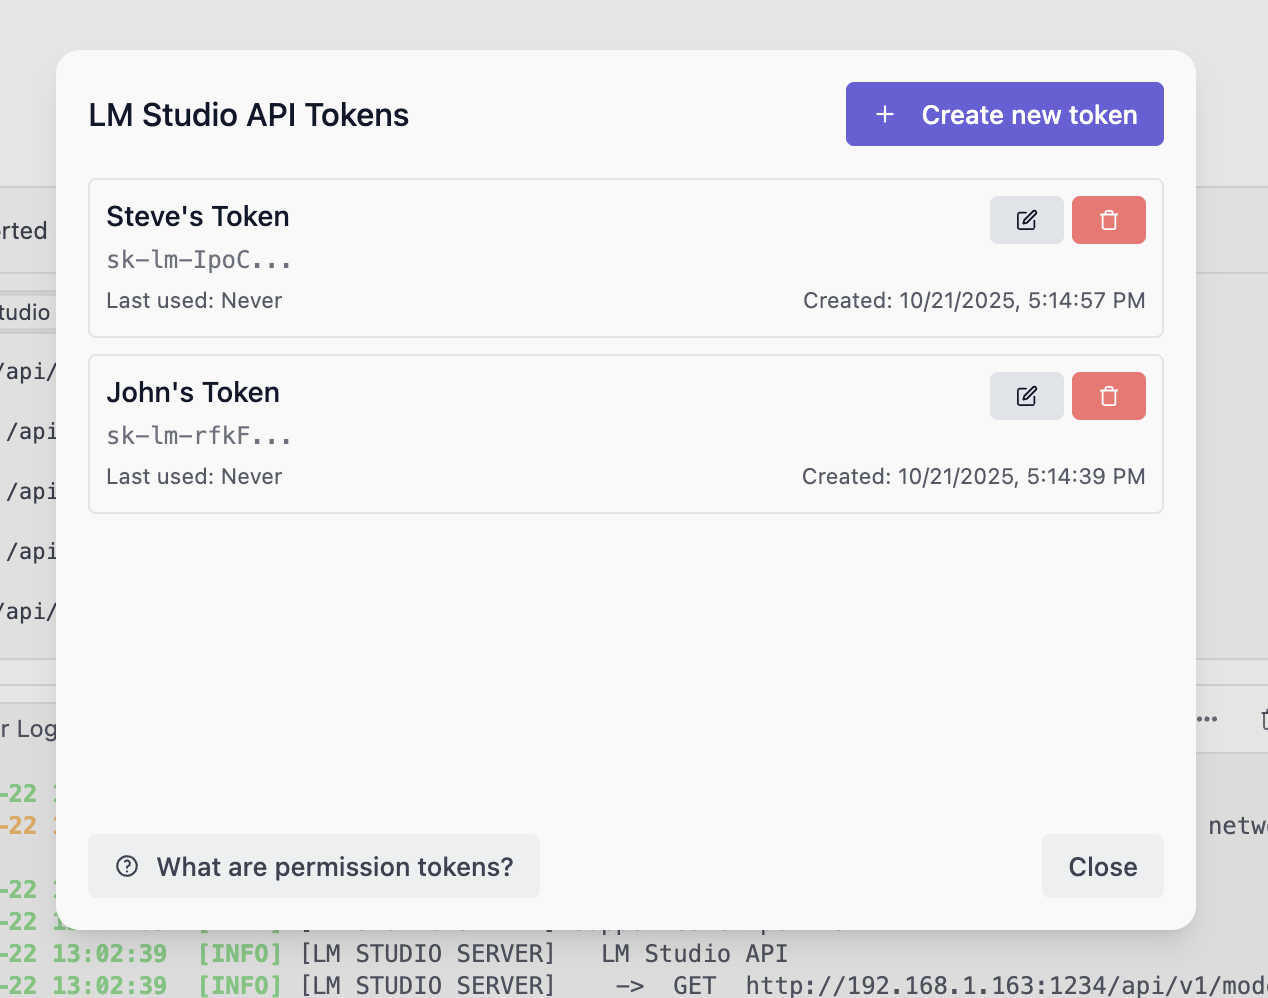Delete John's Token using red trash icon
The image size is (1268, 998).
click(1108, 396)
